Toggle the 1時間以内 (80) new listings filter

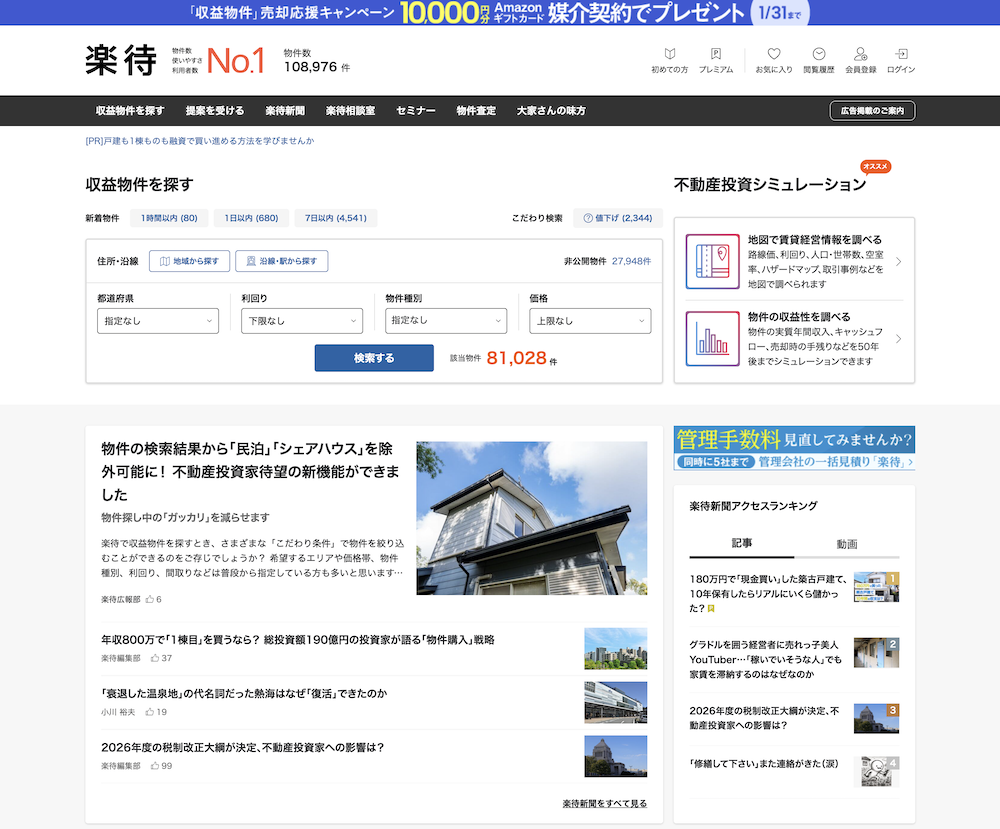coord(168,217)
